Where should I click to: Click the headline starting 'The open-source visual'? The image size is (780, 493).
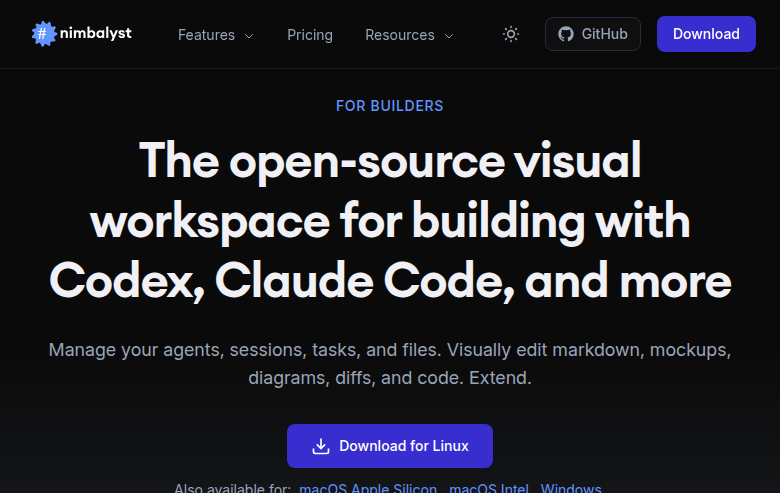tap(390, 220)
